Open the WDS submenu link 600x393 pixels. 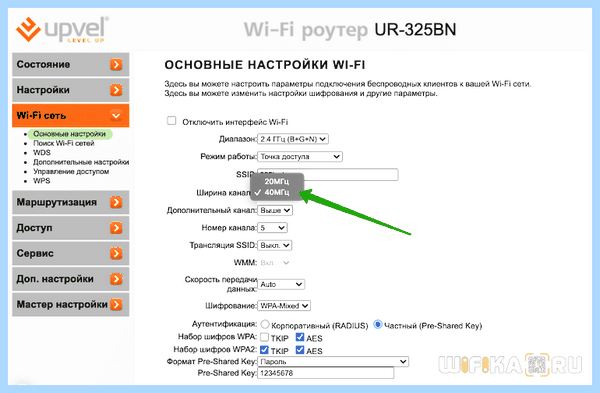(x=42, y=152)
